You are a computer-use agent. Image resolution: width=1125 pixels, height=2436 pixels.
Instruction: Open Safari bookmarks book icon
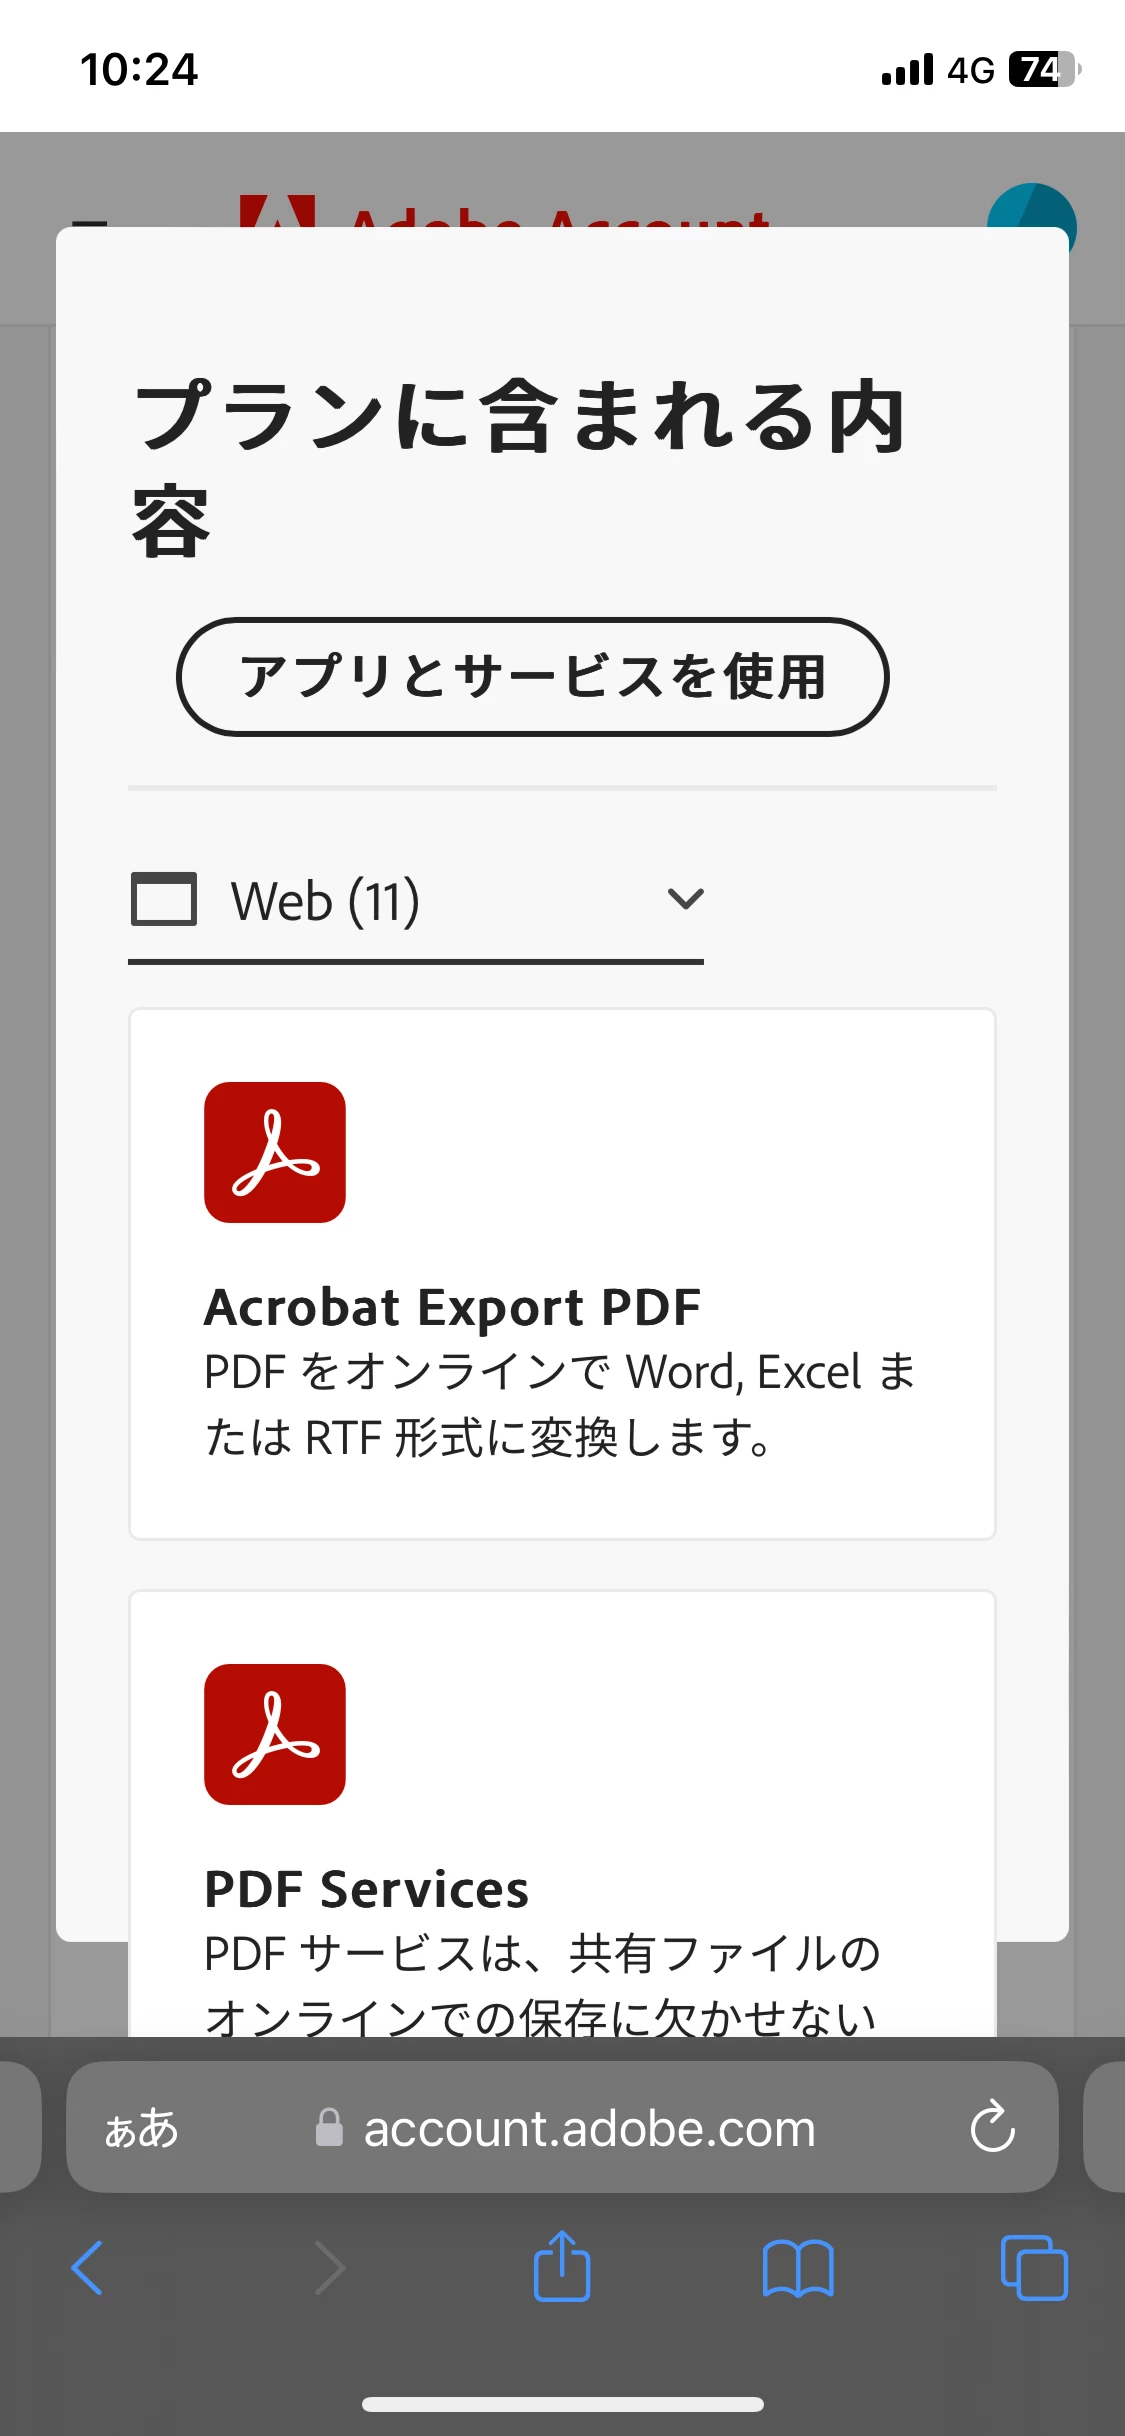[x=798, y=2268]
